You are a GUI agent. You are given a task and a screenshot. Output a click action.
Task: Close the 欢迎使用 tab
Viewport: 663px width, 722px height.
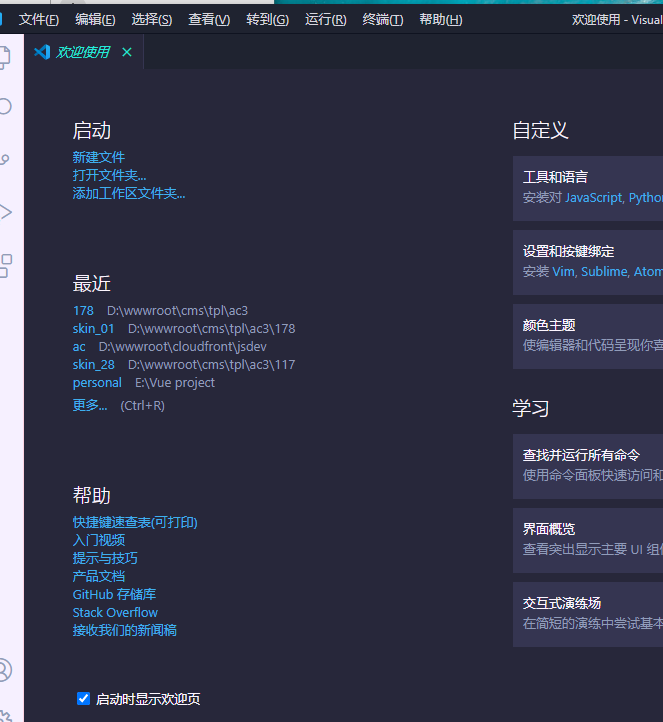click(x=127, y=52)
